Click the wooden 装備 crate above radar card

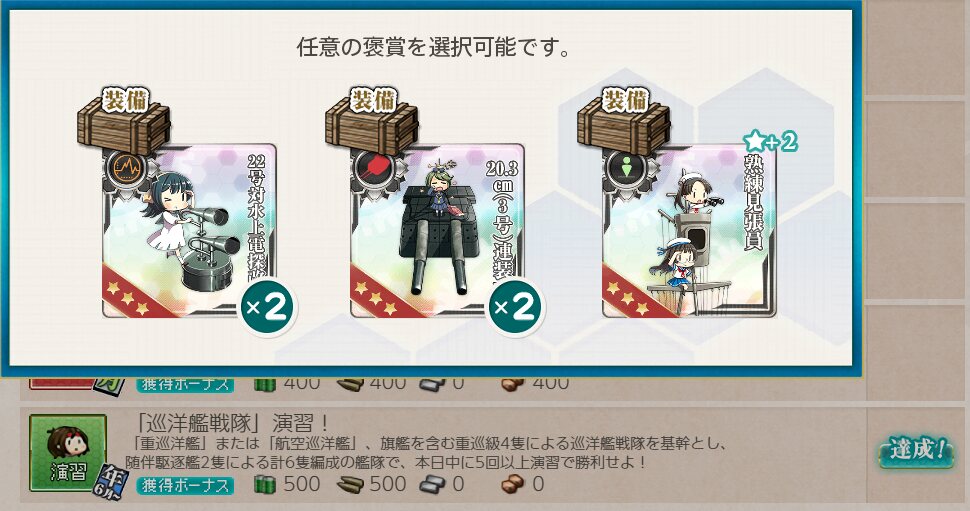124,121
